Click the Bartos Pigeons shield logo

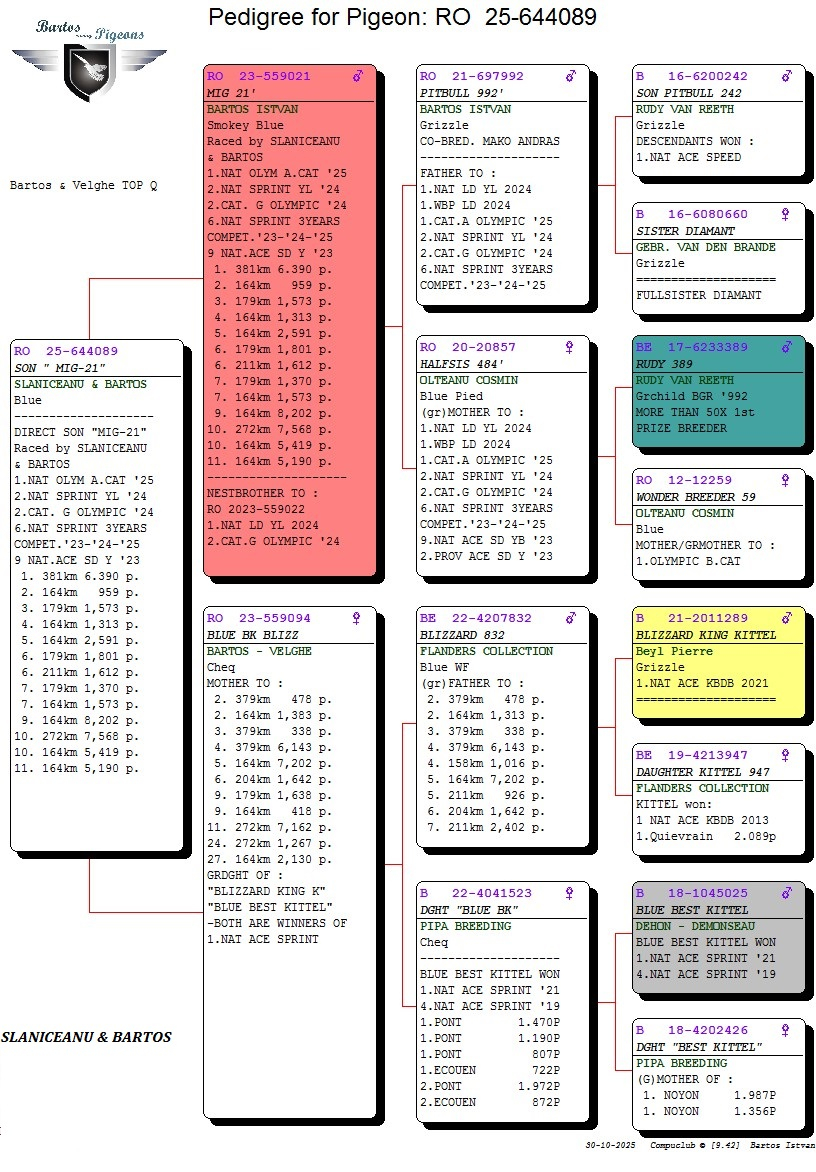[x=86, y=68]
